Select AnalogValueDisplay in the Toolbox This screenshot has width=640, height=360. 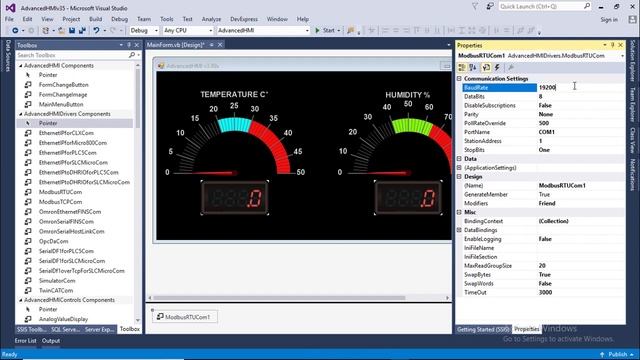63,319
